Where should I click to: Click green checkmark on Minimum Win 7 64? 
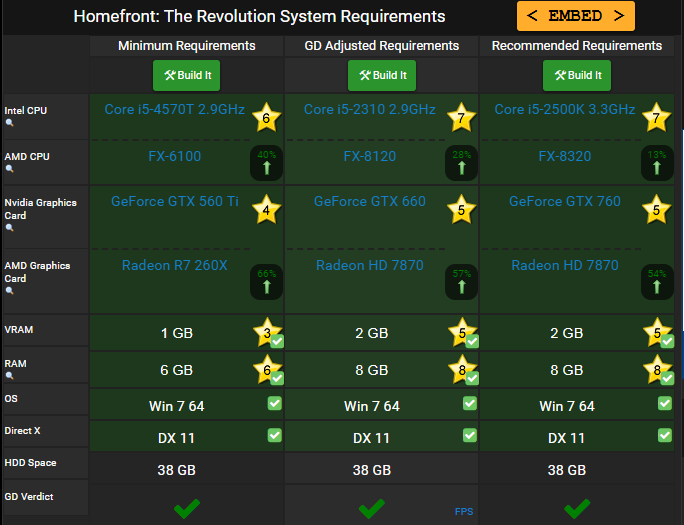pyautogui.click(x=275, y=403)
